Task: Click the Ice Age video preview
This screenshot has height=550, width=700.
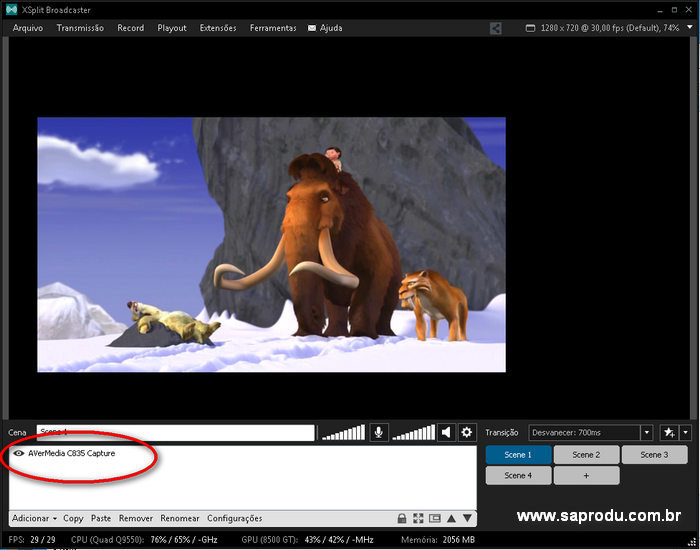Action: pos(271,244)
